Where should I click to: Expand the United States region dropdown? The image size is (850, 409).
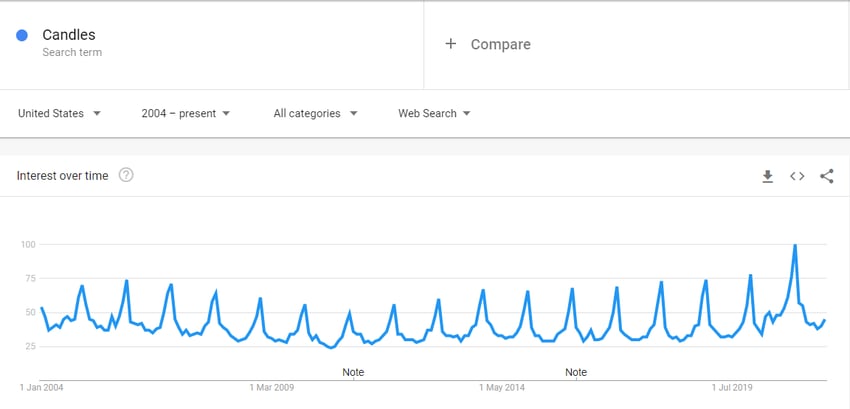click(x=60, y=113)
